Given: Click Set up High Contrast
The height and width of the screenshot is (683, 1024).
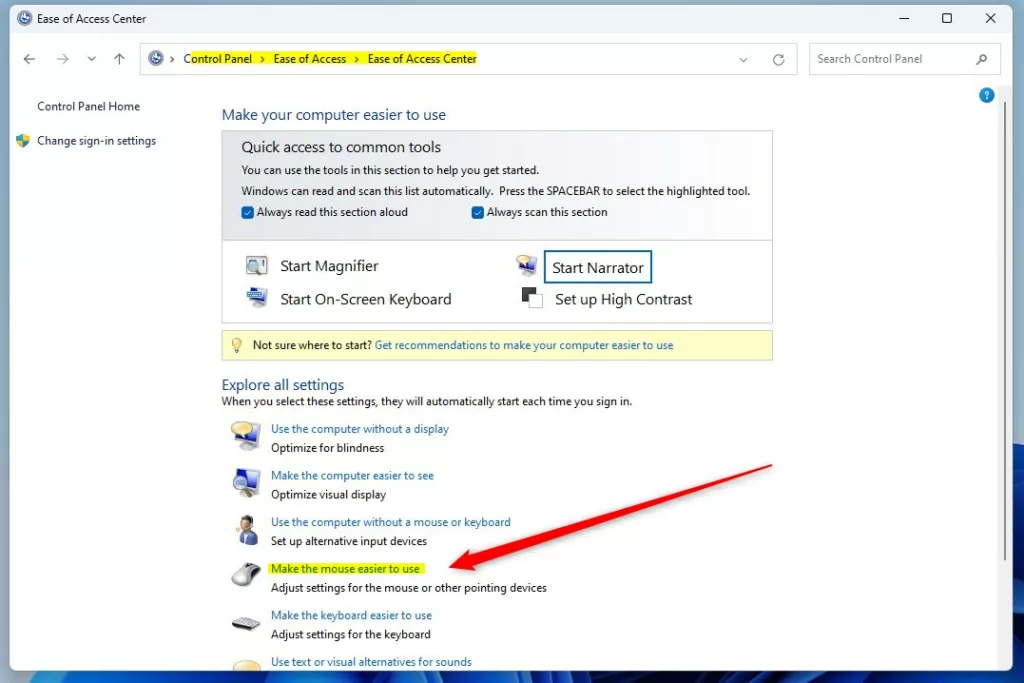Looking at the screenshot, I should click(x=623, y=299).
